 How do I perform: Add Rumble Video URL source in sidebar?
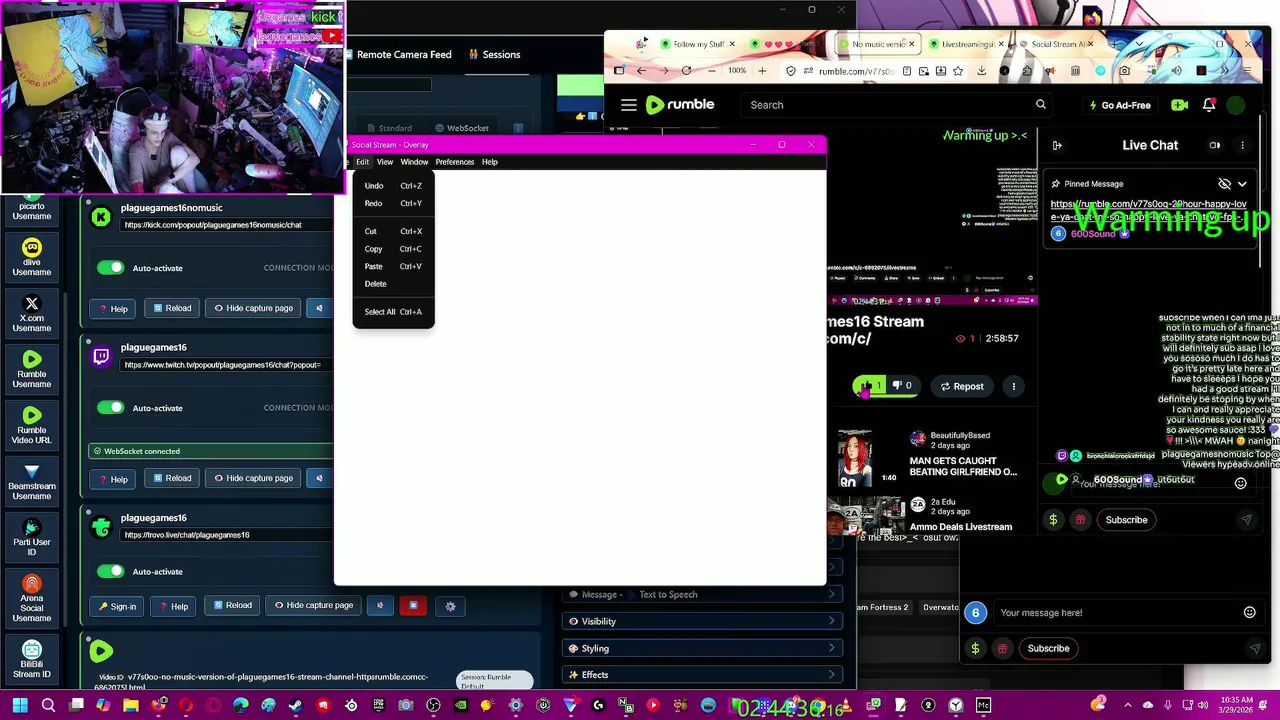(32, 425)
